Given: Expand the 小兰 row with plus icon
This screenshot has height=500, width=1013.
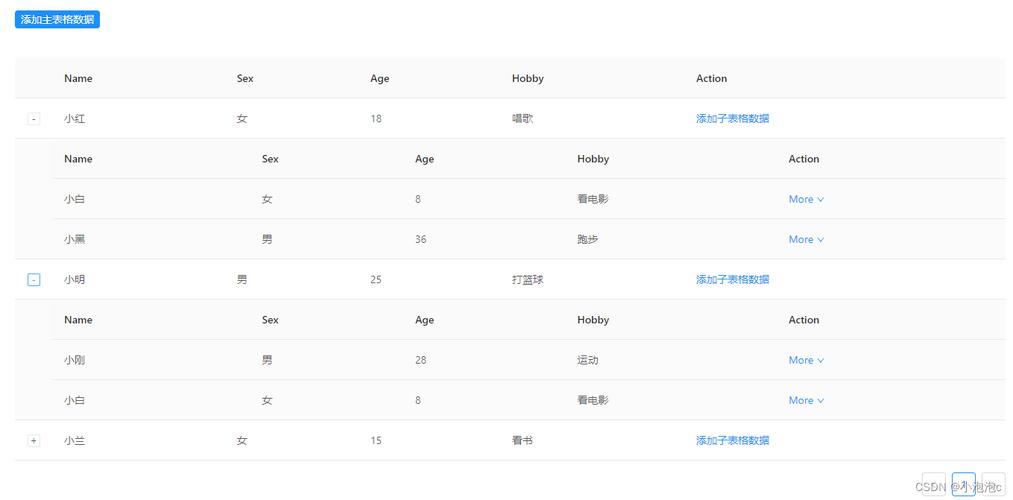Looking at the screenshot, I should coord(34,441).
